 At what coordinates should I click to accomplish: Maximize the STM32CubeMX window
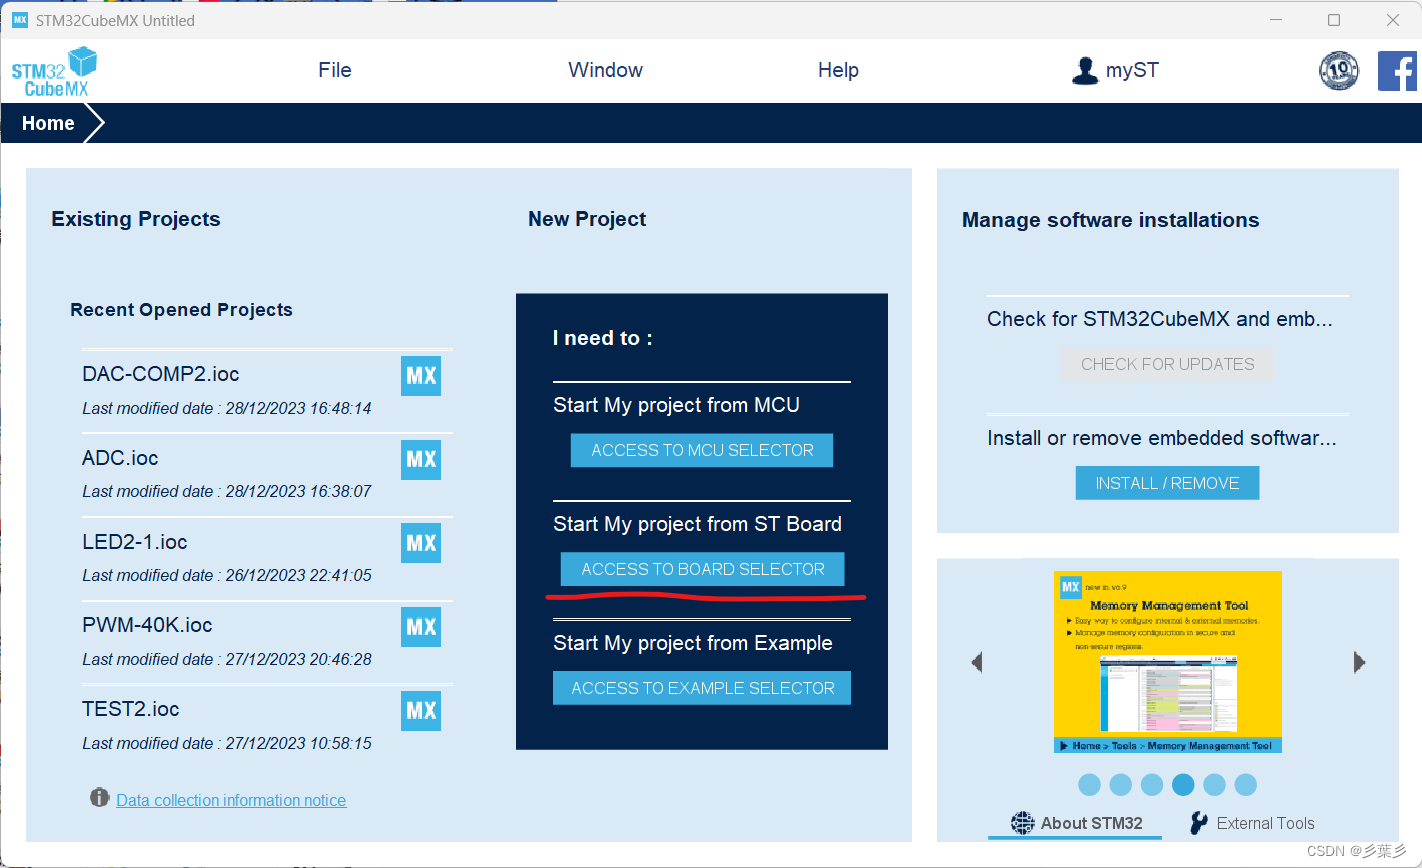[x=1334, y=20]
